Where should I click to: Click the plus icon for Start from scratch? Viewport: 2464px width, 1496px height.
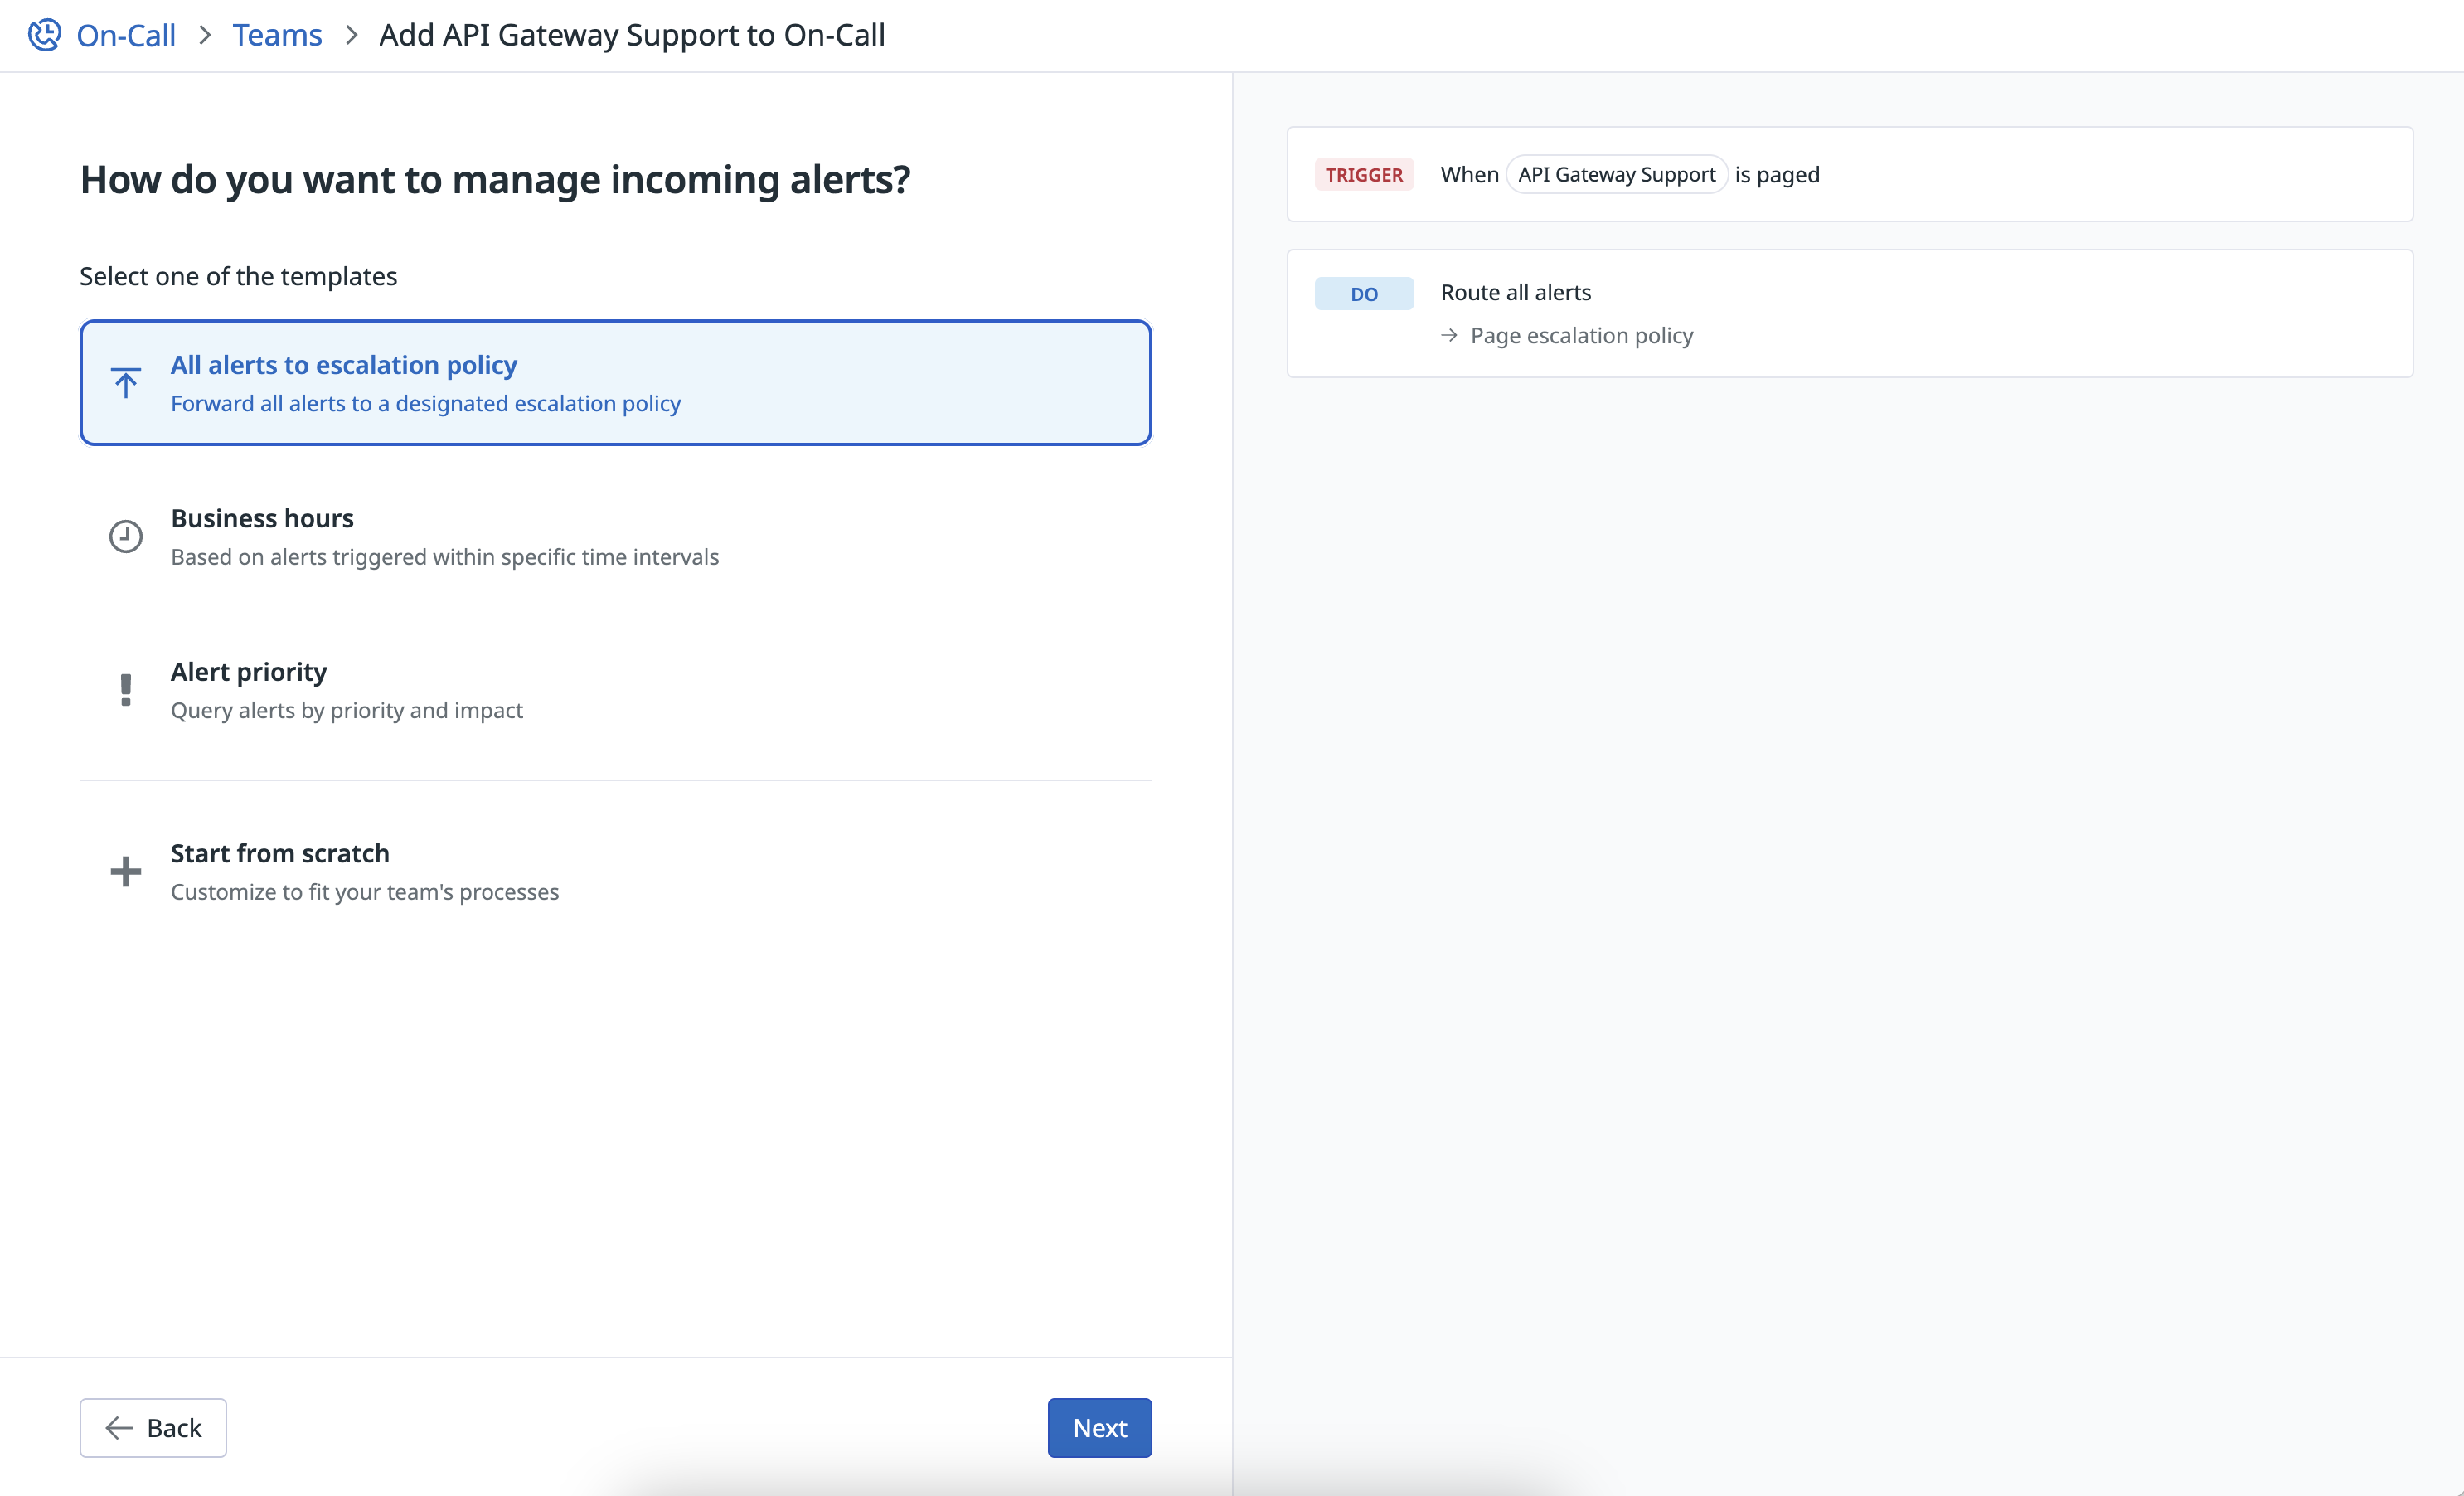[126, 871]
